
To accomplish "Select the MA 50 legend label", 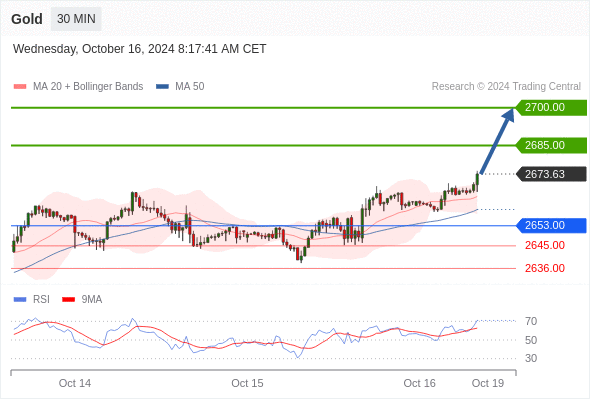I will point(190,87).
